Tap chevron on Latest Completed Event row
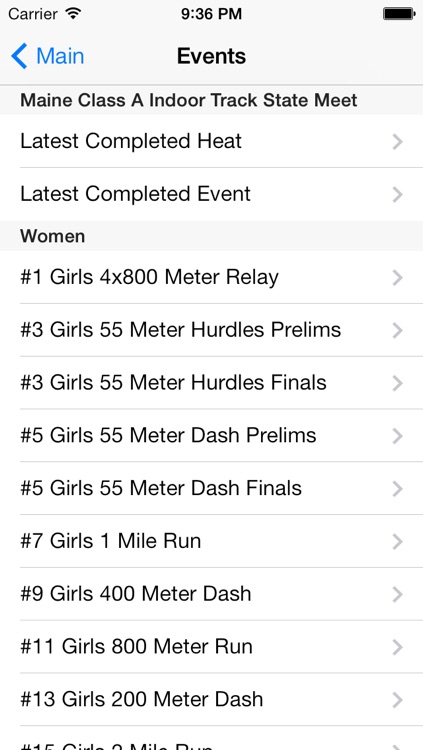This screenshot has width=423, height=750. [397, 194]
